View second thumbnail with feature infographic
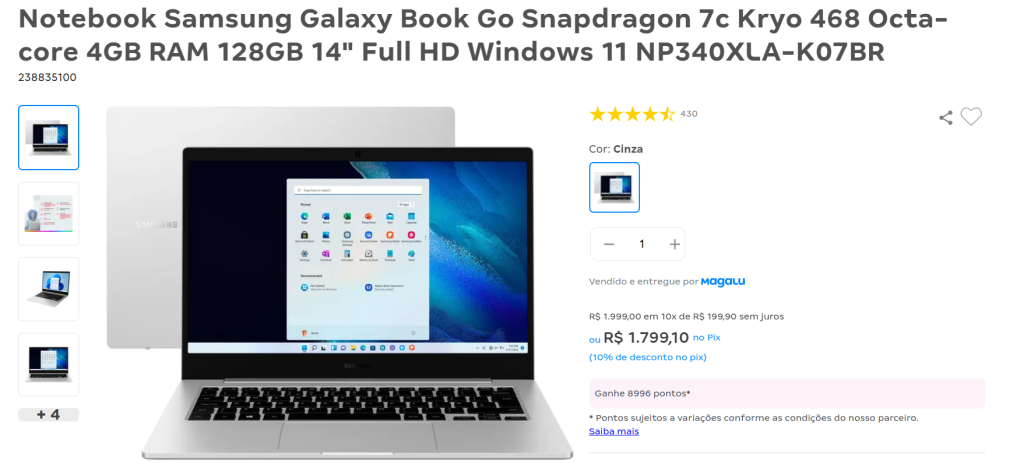Viewport: 1024px width, 471px height. (x=49, y=214)
